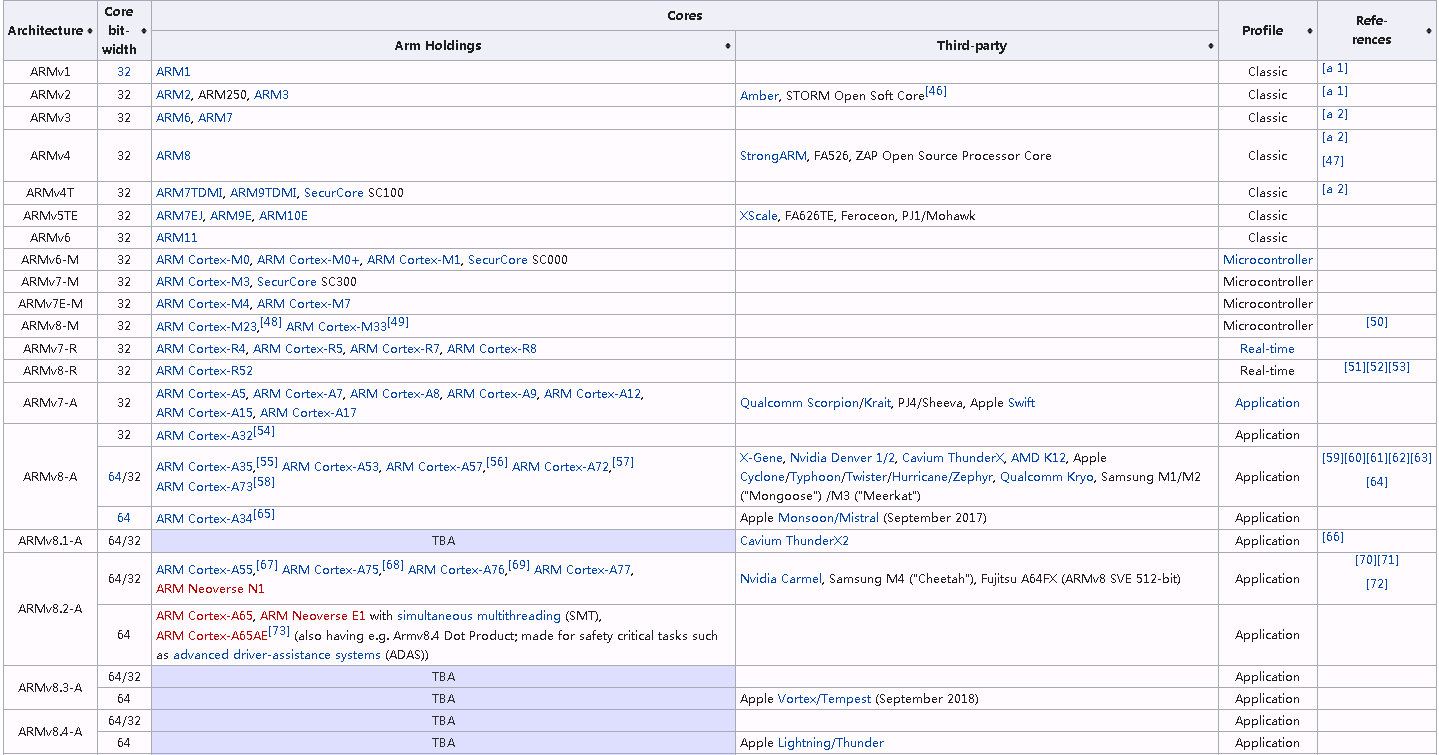Screen dimensions: 1439x755
Task: Open the ARM Cortex-M23 link
Action: coord(206,327)
